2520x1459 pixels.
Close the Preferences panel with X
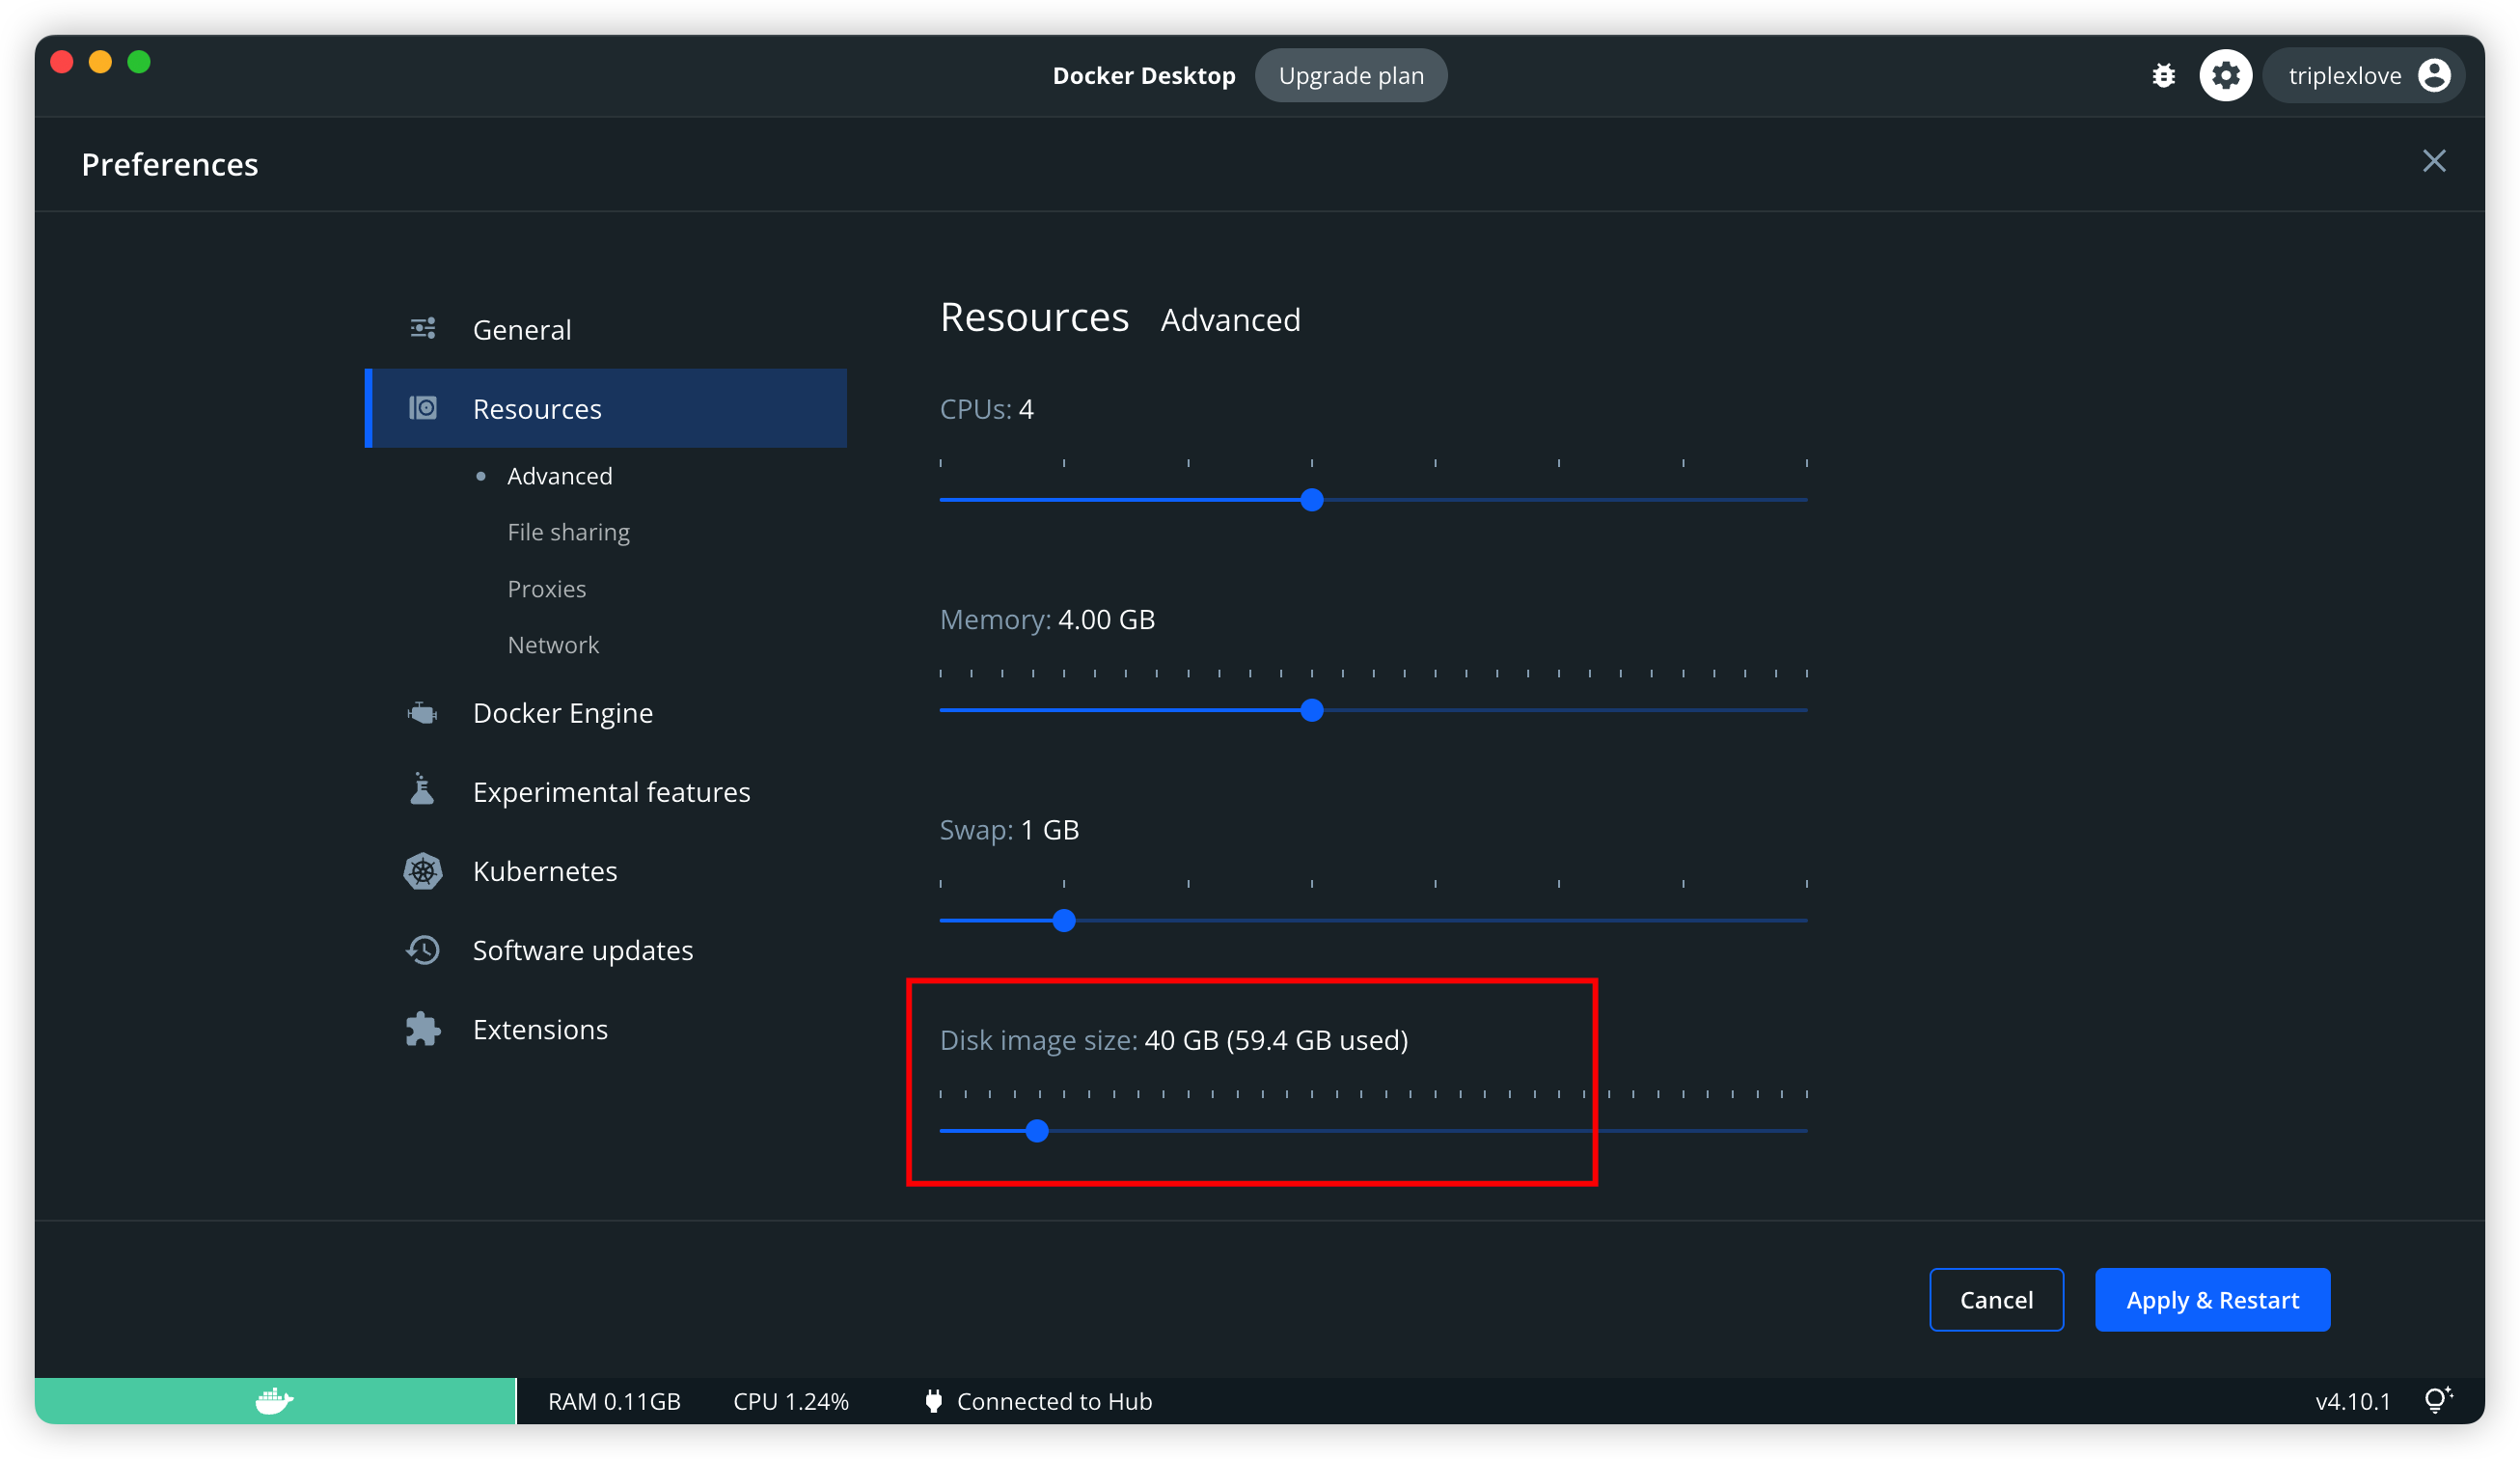pos(2434,162)
